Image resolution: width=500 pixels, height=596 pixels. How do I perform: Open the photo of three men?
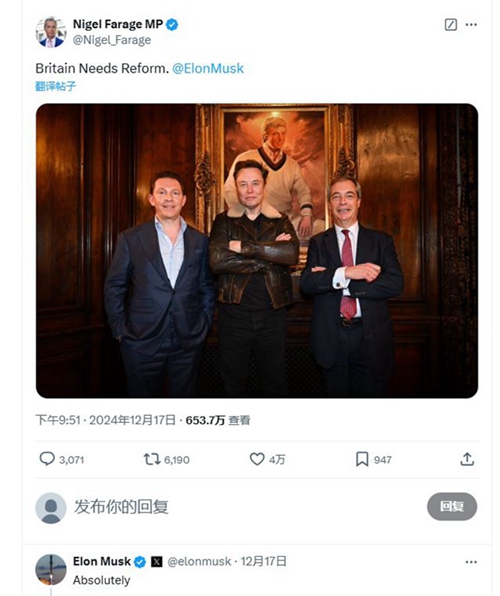pyautogui.click(x=257, y=251)
